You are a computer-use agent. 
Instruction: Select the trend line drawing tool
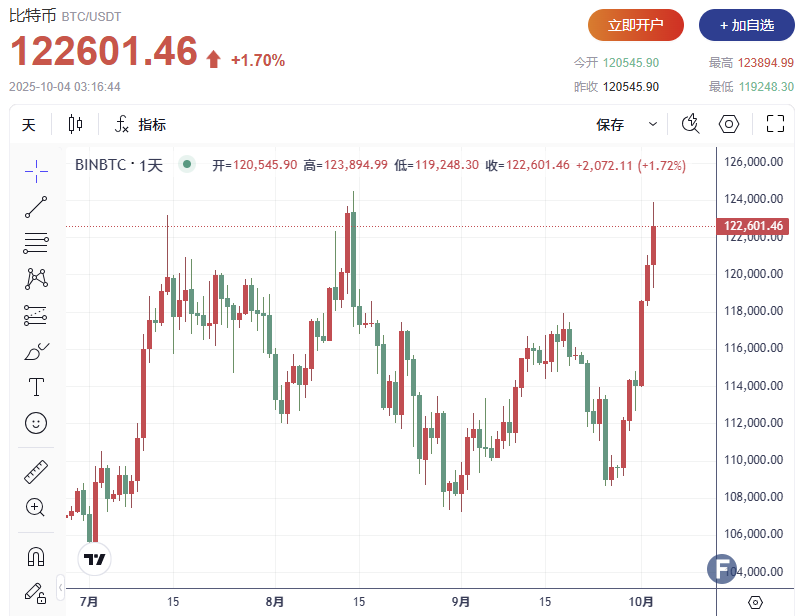[36, 207]
